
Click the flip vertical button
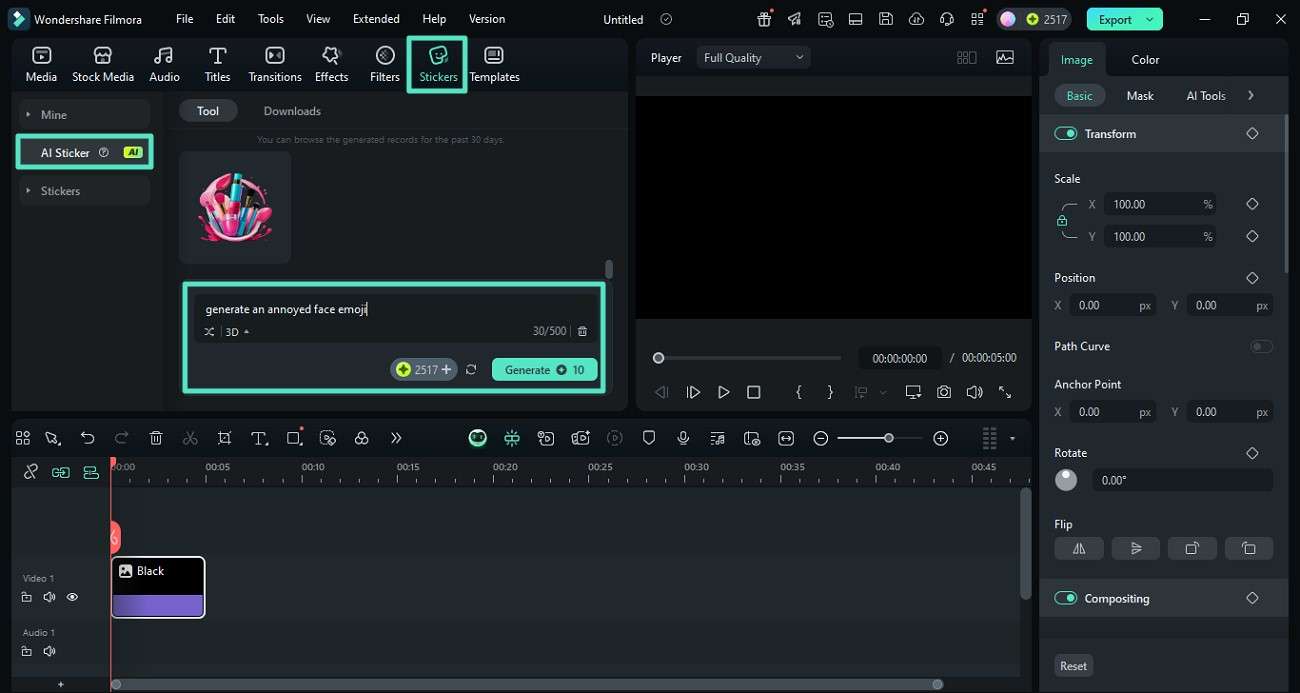pyautogui.click(x=1136, y=548)
